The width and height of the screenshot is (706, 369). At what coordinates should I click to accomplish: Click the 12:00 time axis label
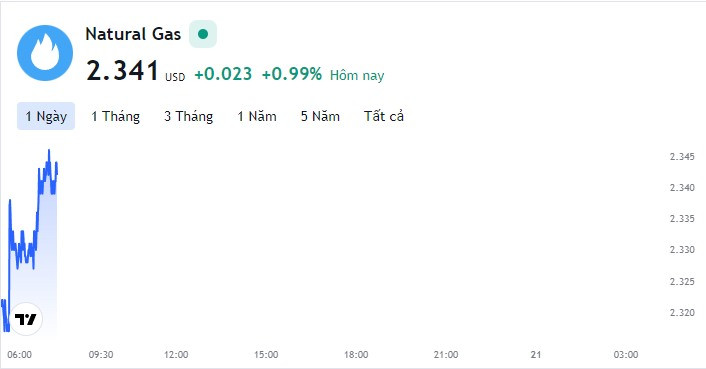[176, 355]
